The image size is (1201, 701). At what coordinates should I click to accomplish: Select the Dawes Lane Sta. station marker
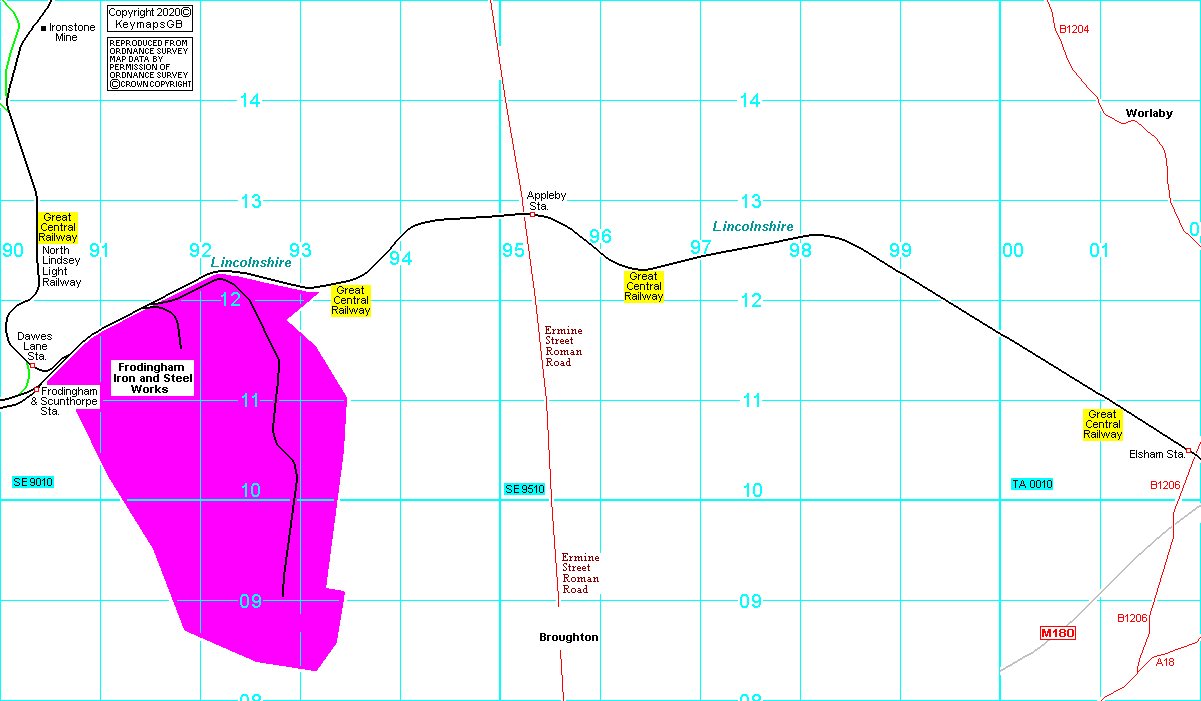[32, 366]
